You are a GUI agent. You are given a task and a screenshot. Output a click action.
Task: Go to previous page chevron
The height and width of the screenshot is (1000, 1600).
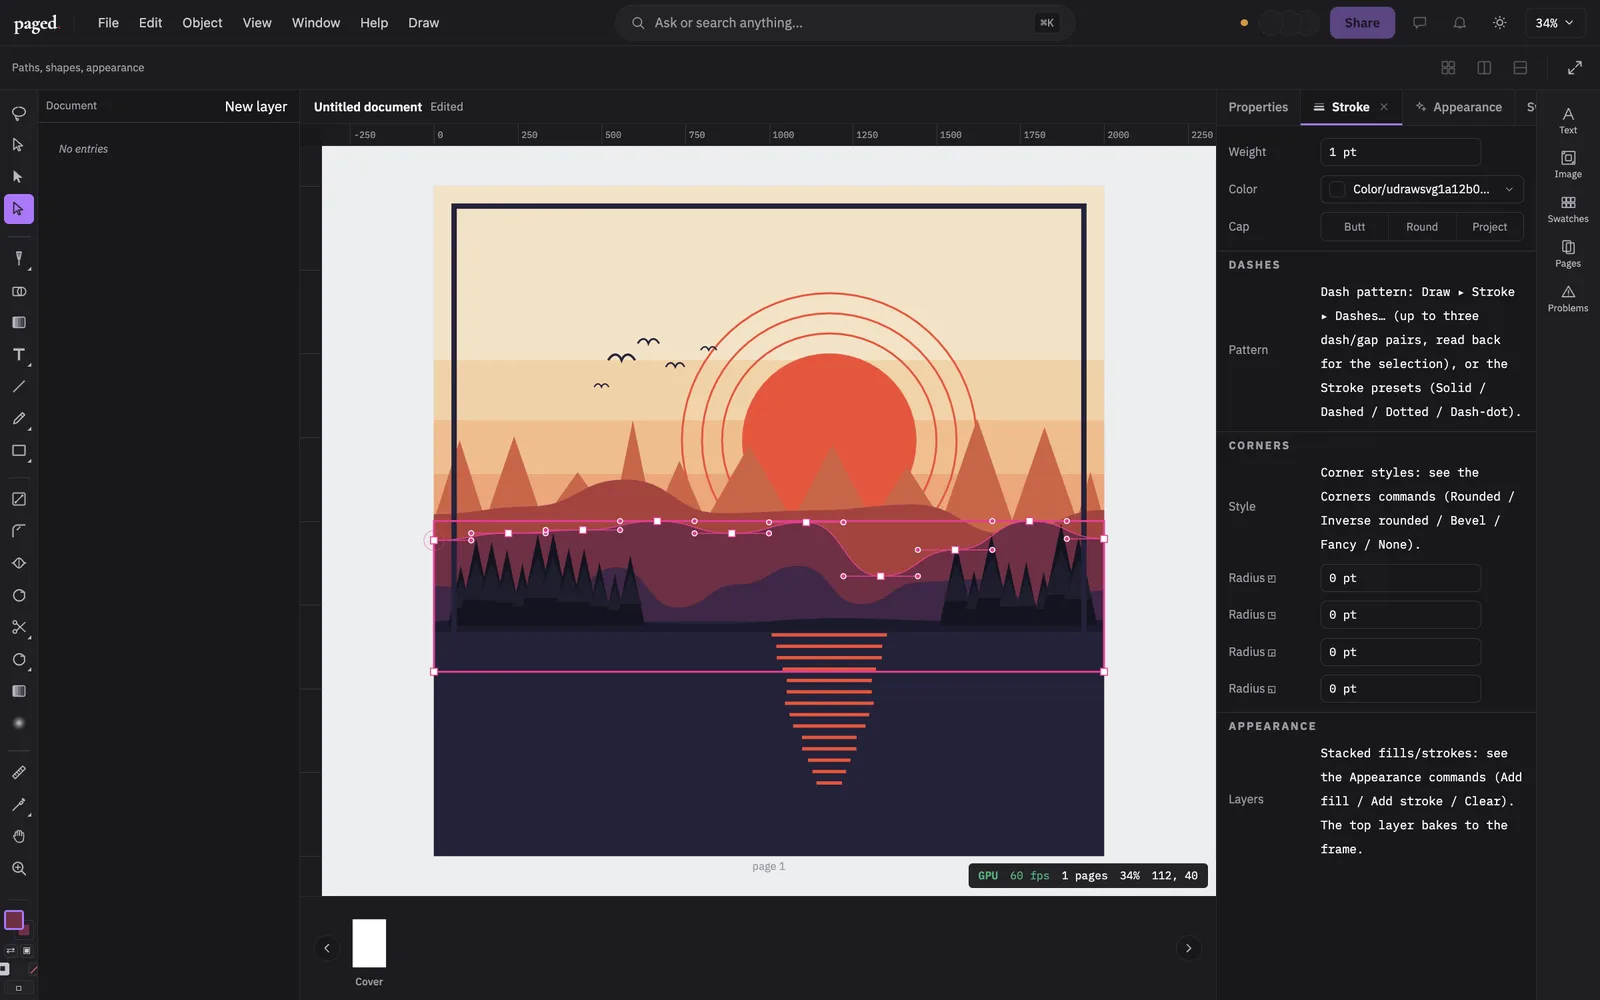pyautogui.click(x=327, y=948)
